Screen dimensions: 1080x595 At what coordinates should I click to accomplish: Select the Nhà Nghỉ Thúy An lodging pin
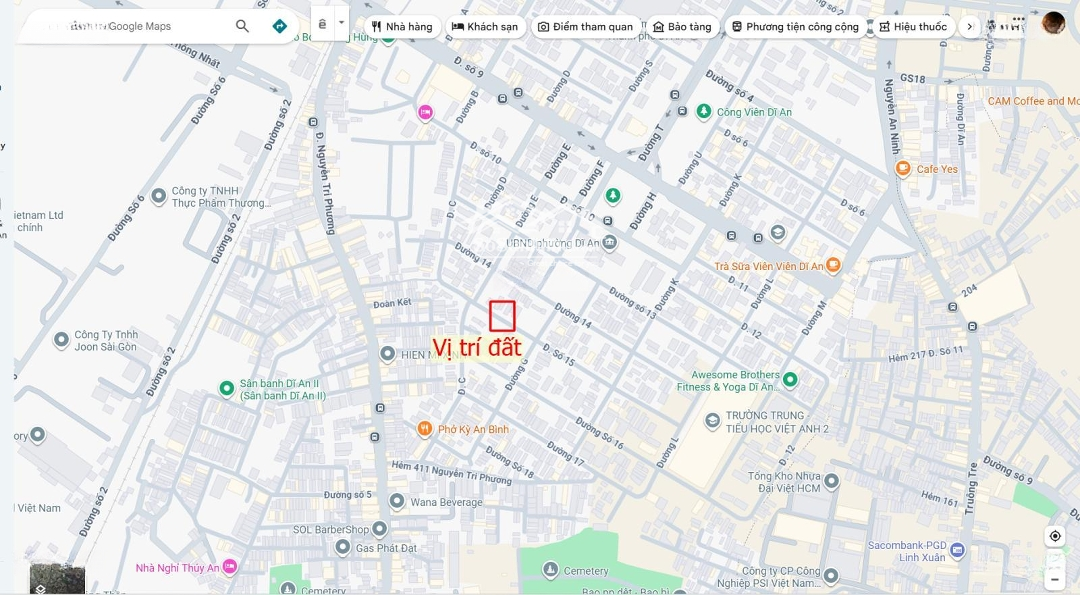coord(229,567)
